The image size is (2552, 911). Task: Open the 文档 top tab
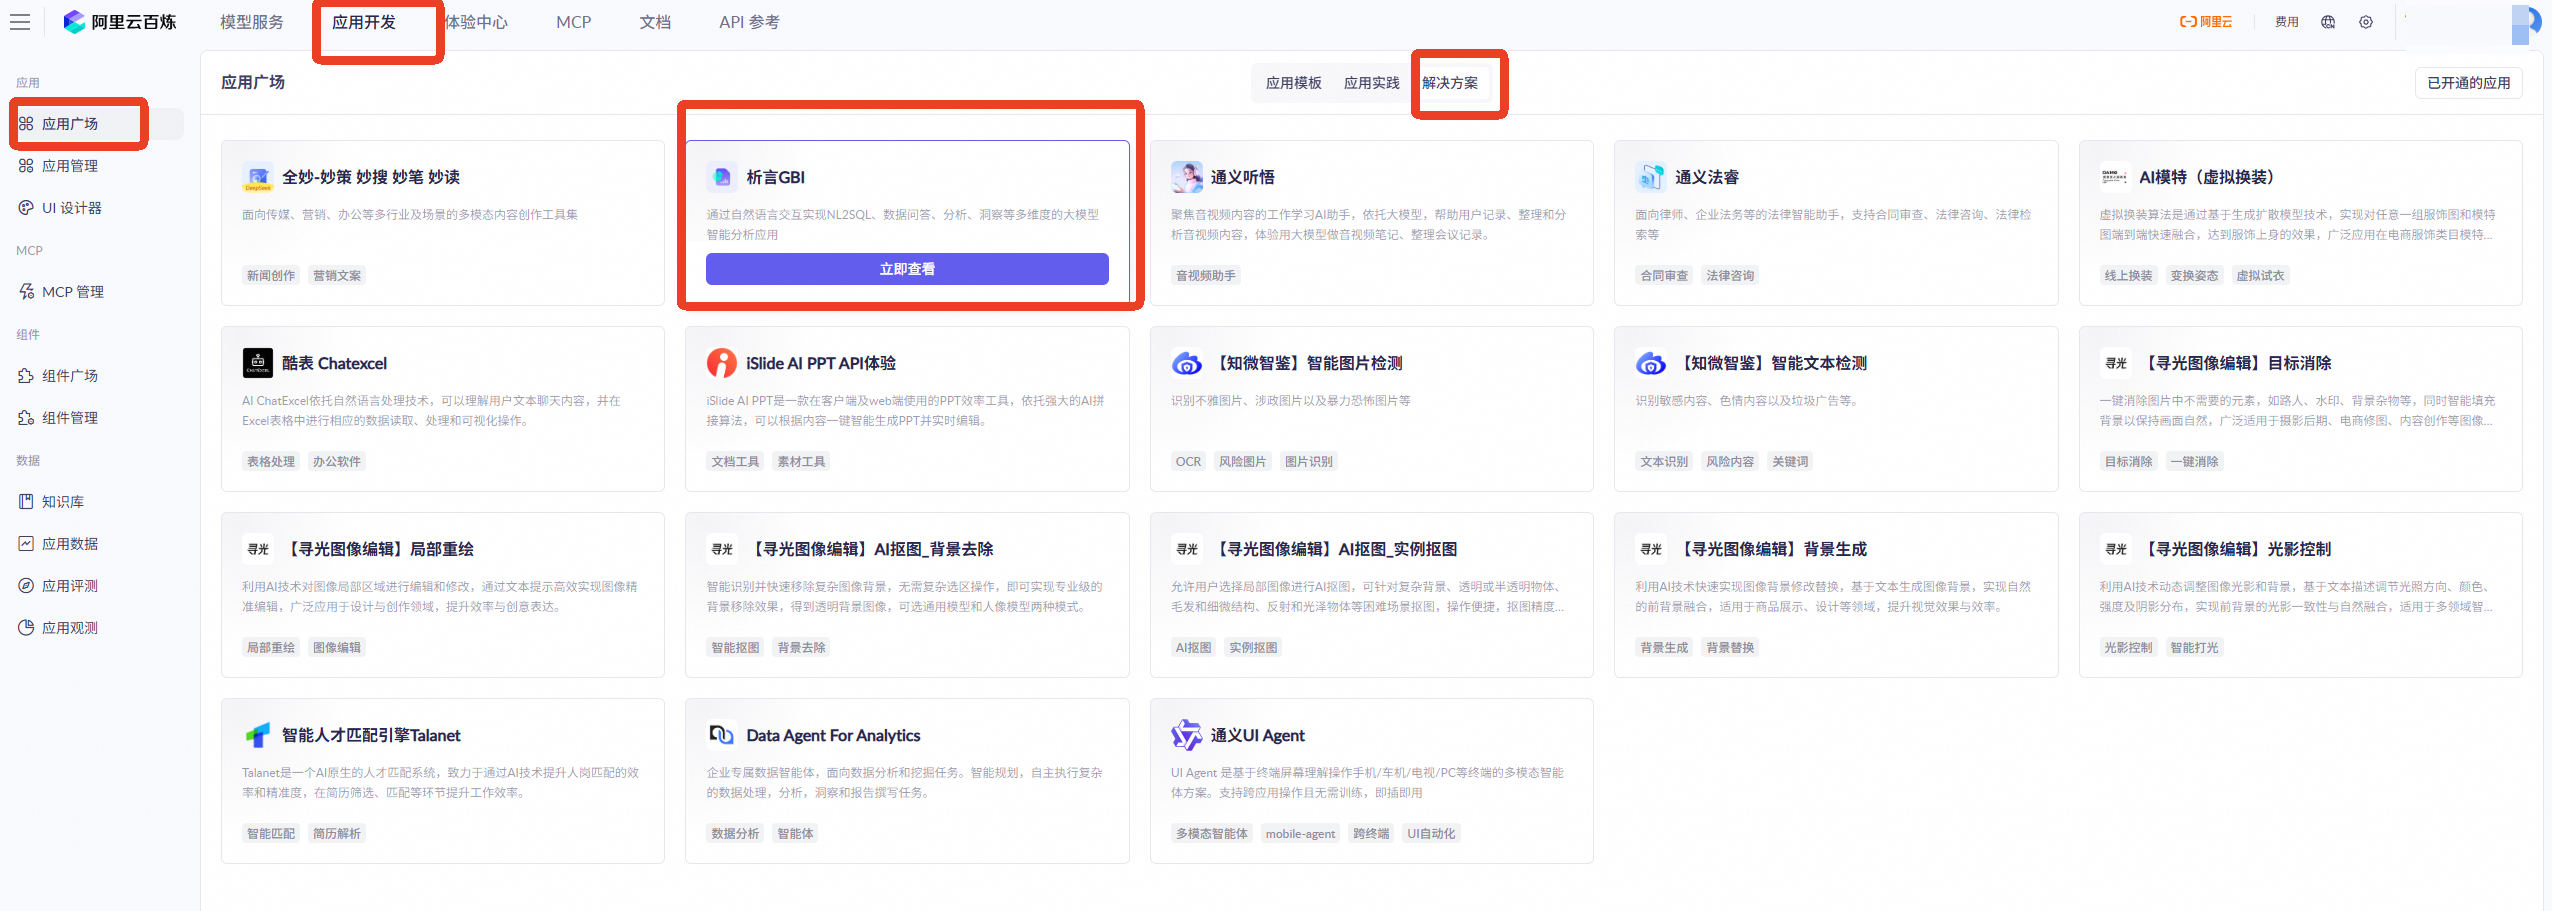(656, 22)
